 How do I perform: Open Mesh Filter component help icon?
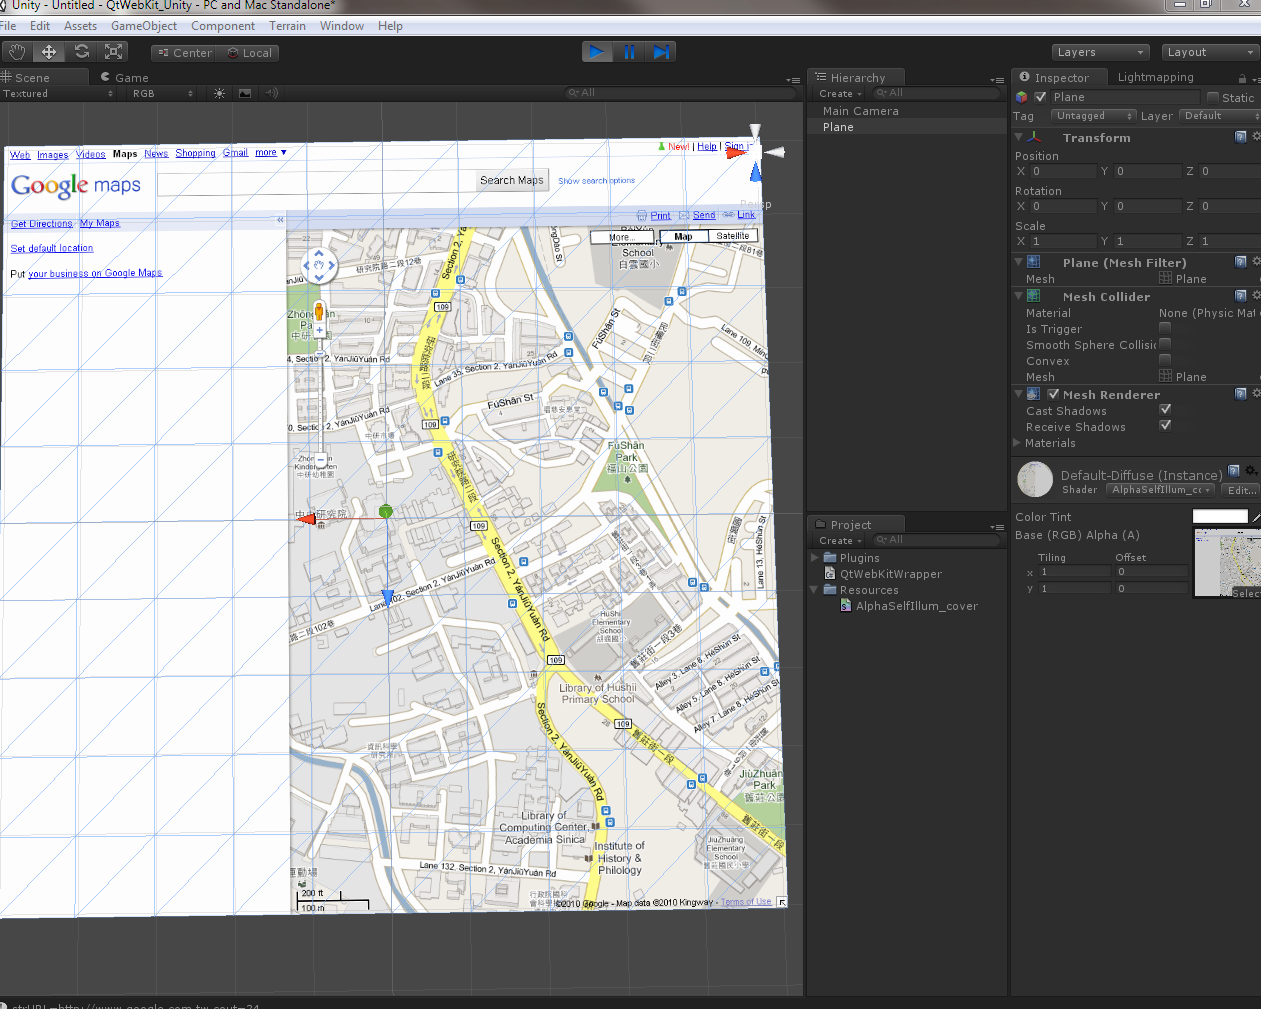click(x=1241, y=262)
